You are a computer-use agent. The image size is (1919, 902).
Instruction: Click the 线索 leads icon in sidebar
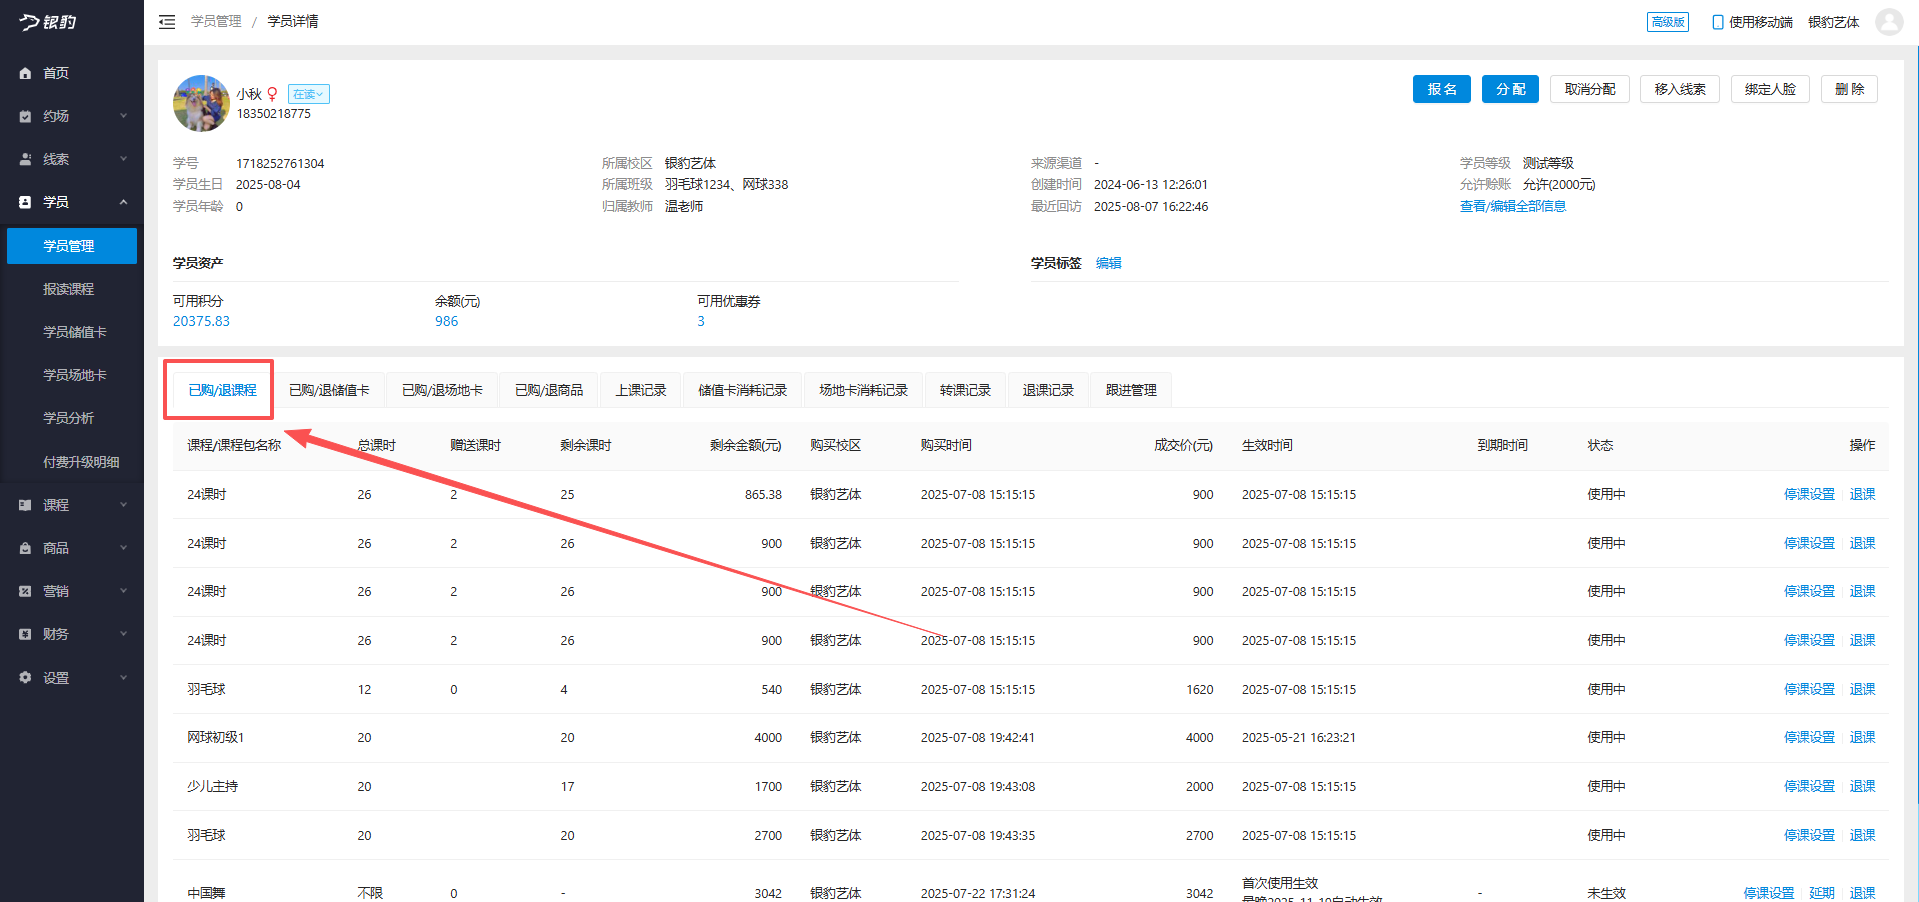tap(25, 159)
